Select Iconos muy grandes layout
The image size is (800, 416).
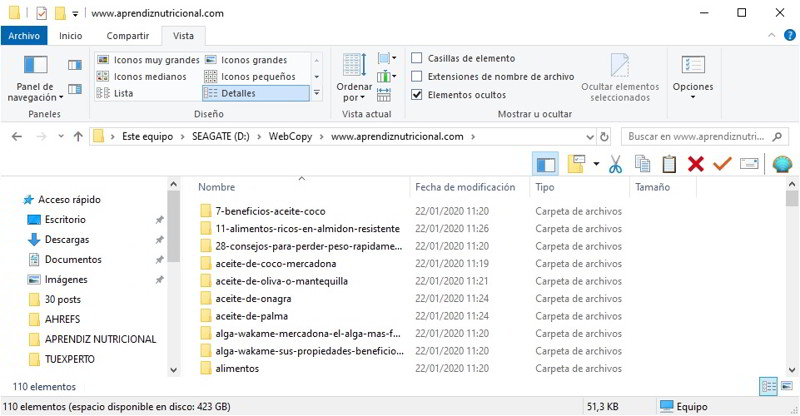point(148,60)
